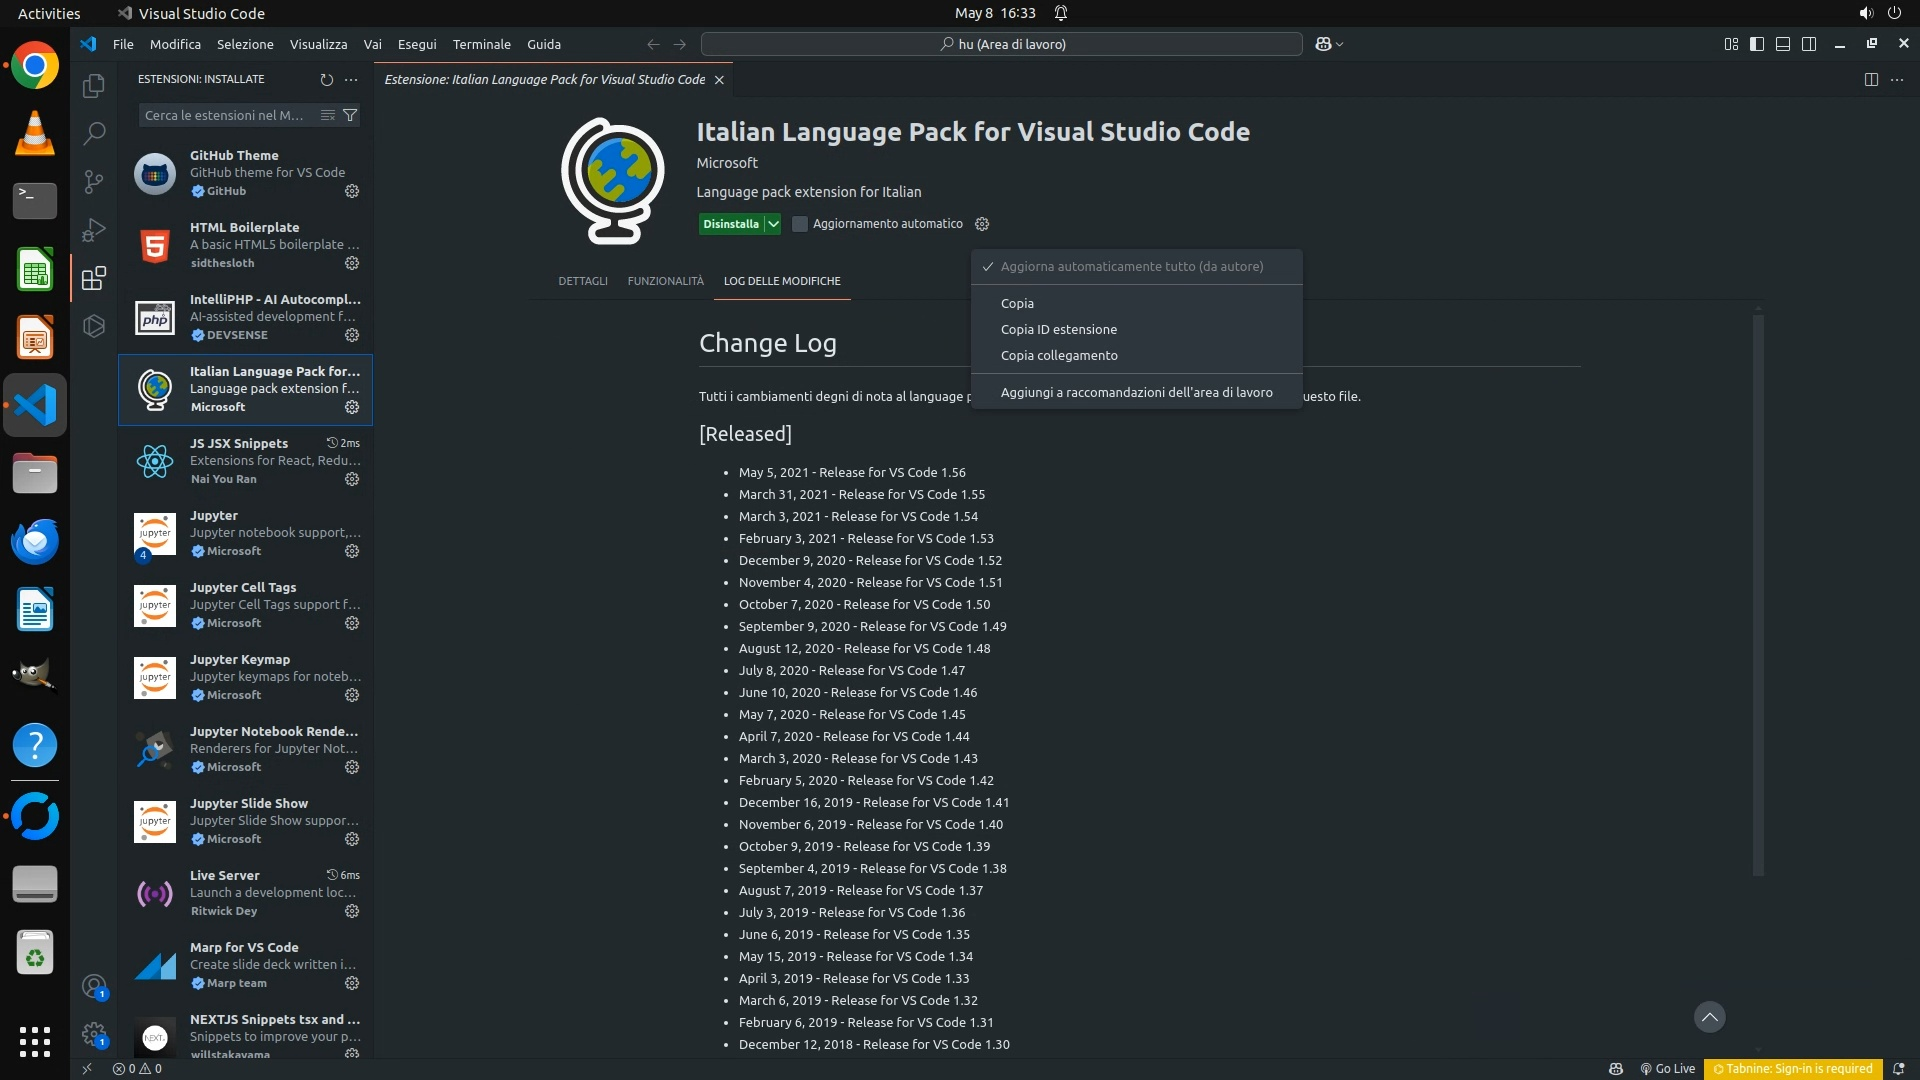Click the Disinstalla button
This screenshot has width=1920, height=1080.
click(x=730, y=224)
